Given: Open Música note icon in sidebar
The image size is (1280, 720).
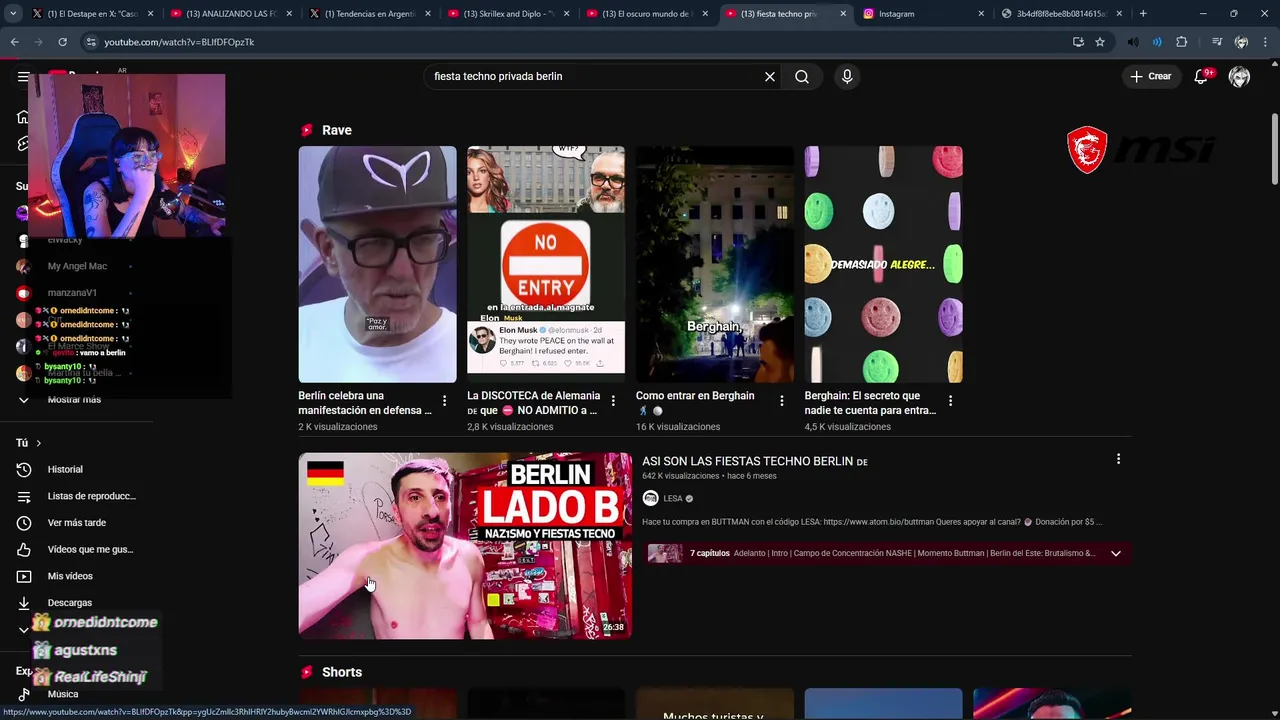Looking at the screenshot, I should click(x=24, y=694).
